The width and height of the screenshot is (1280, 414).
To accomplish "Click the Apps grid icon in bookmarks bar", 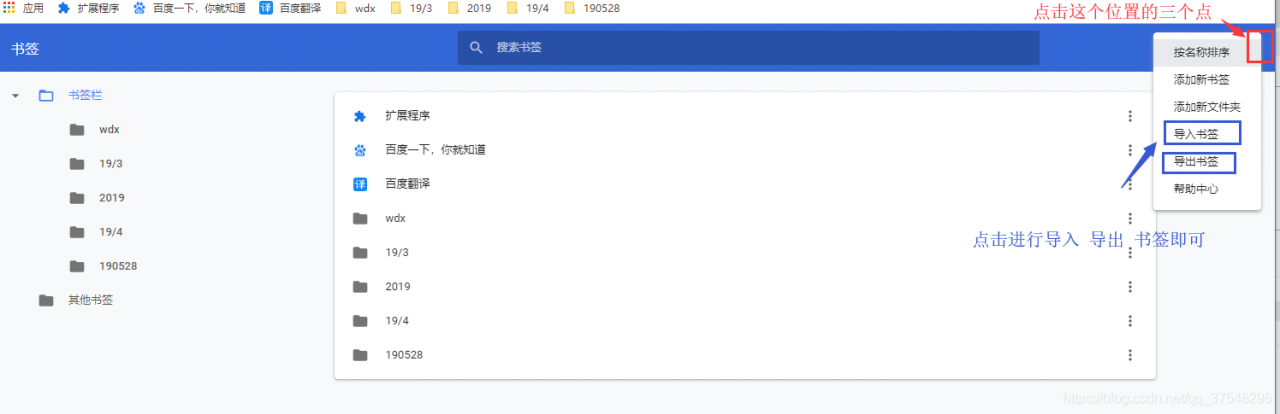I will pos(9,8).
